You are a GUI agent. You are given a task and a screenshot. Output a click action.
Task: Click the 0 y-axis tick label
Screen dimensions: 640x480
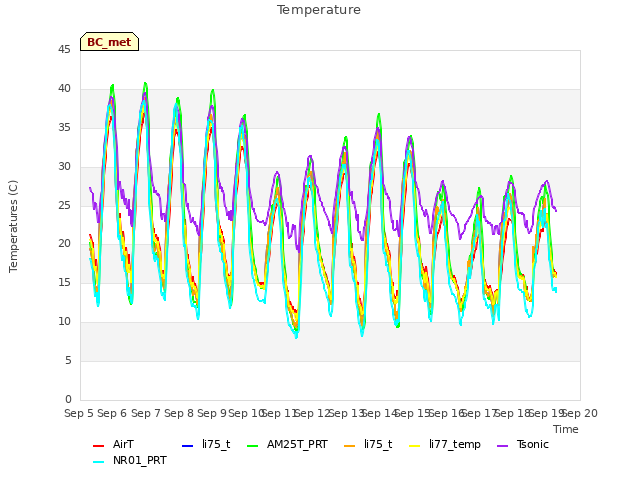tap(68, 399)
